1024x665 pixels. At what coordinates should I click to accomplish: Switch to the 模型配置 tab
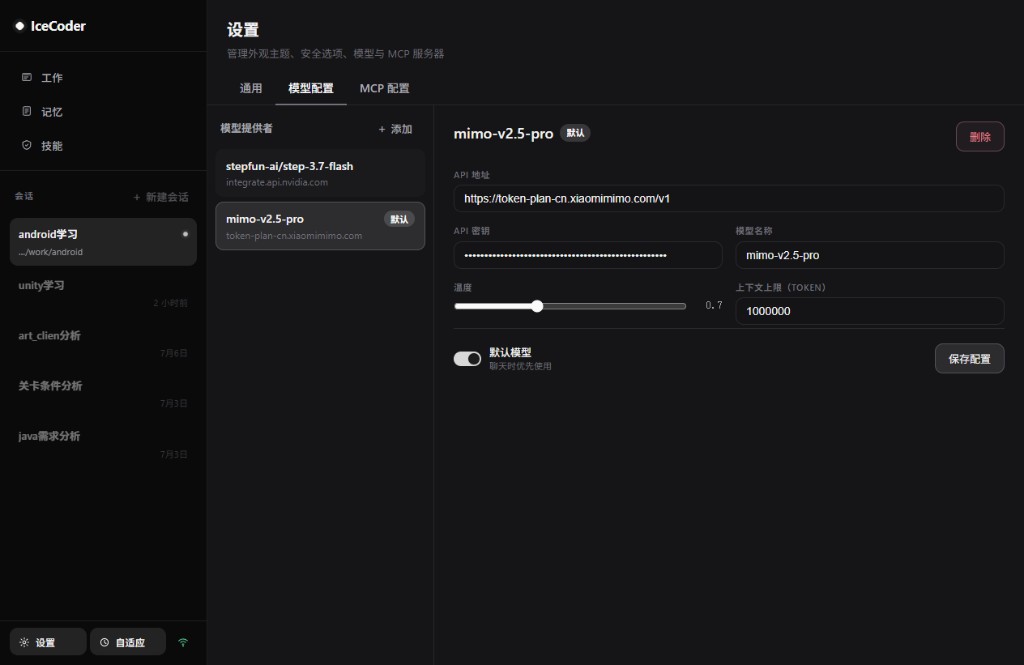(311, 88)
